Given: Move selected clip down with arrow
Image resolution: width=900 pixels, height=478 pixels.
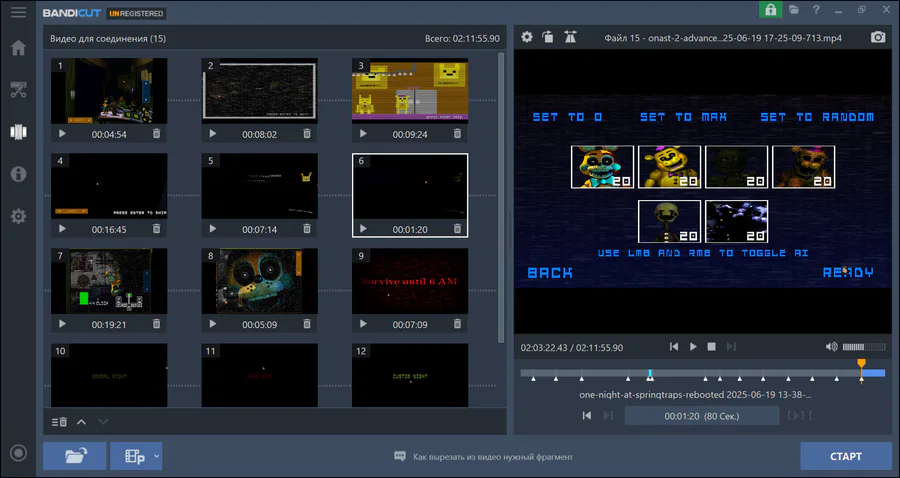Looking at the screenshot, I should coord(103,422).
